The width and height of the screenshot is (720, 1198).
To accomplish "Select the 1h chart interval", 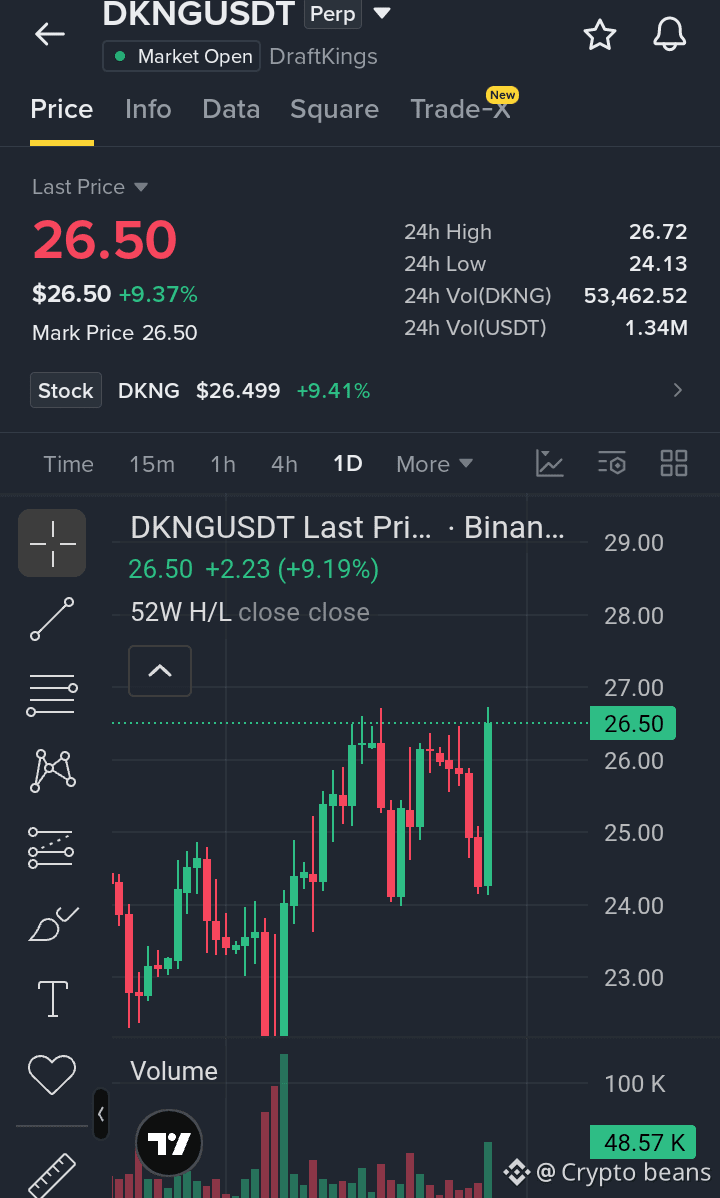I will [223, 464].
